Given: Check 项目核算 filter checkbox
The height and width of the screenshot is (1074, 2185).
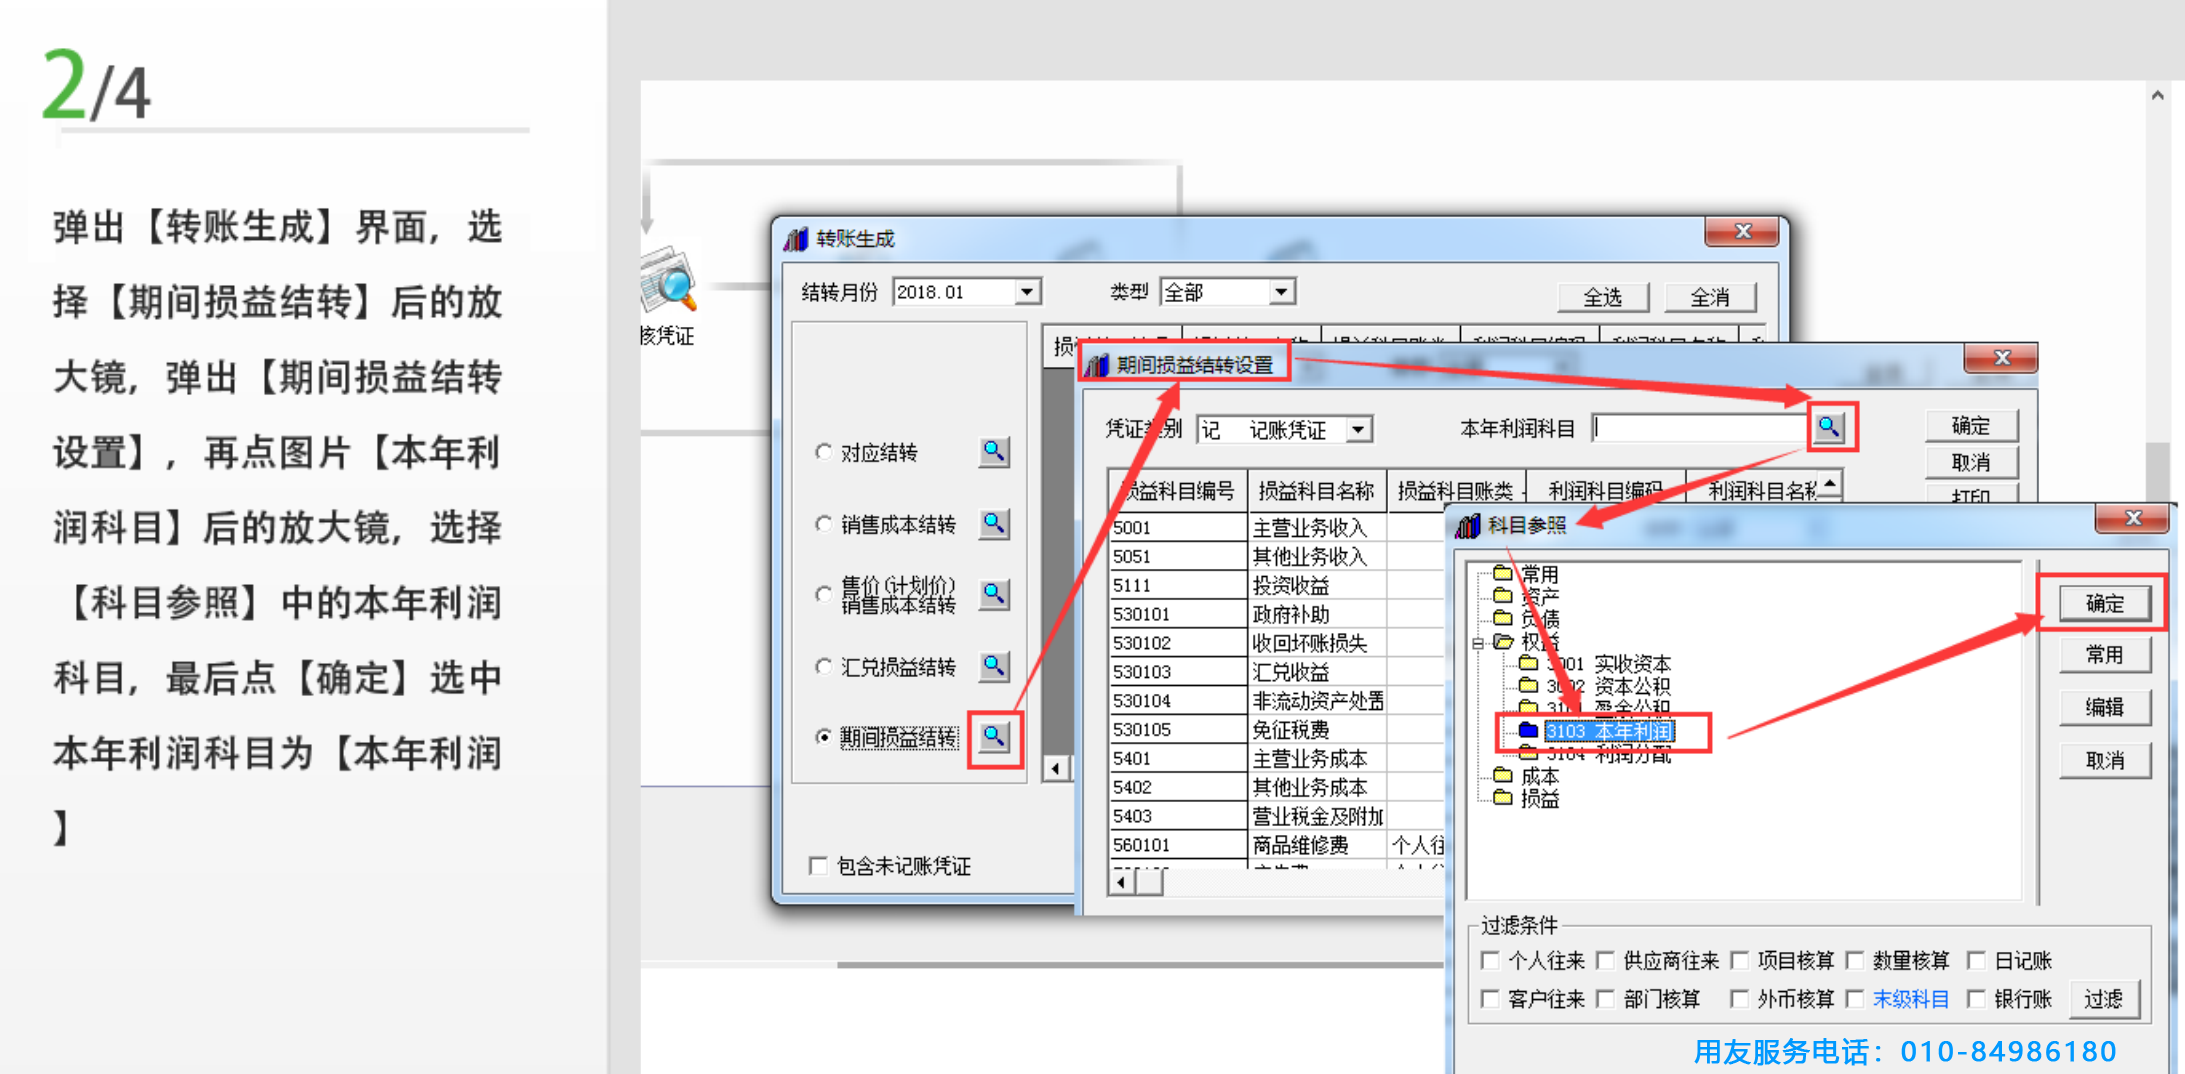Looking at the screenshot, I should [x=1739, y=960].
